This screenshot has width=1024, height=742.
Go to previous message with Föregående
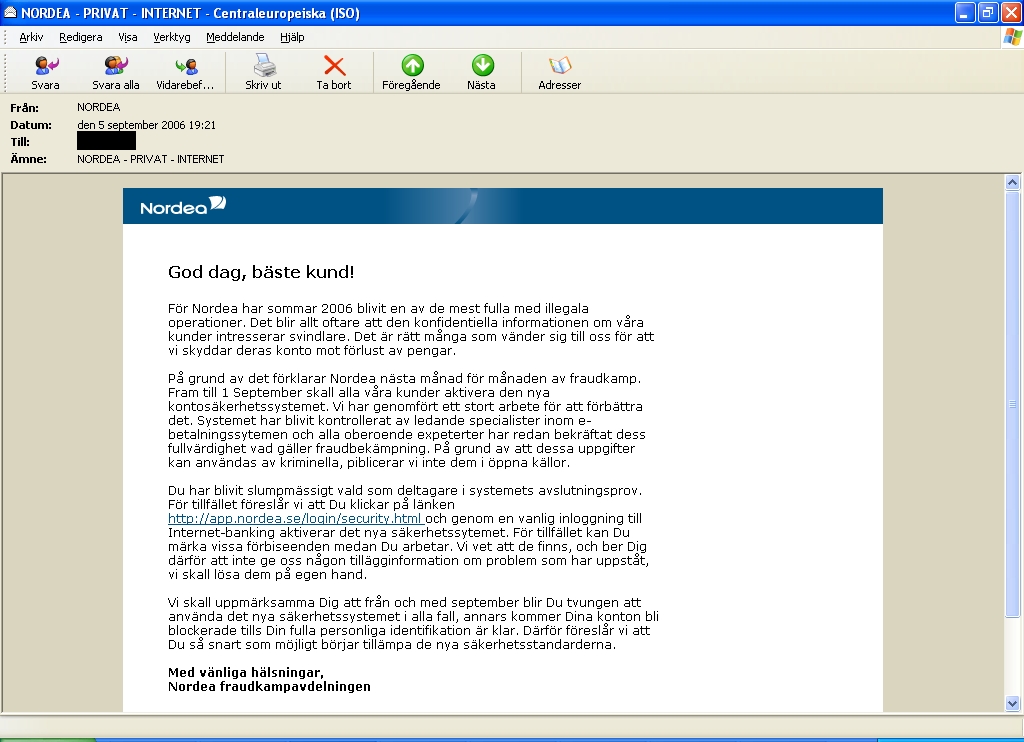point(412,65)
